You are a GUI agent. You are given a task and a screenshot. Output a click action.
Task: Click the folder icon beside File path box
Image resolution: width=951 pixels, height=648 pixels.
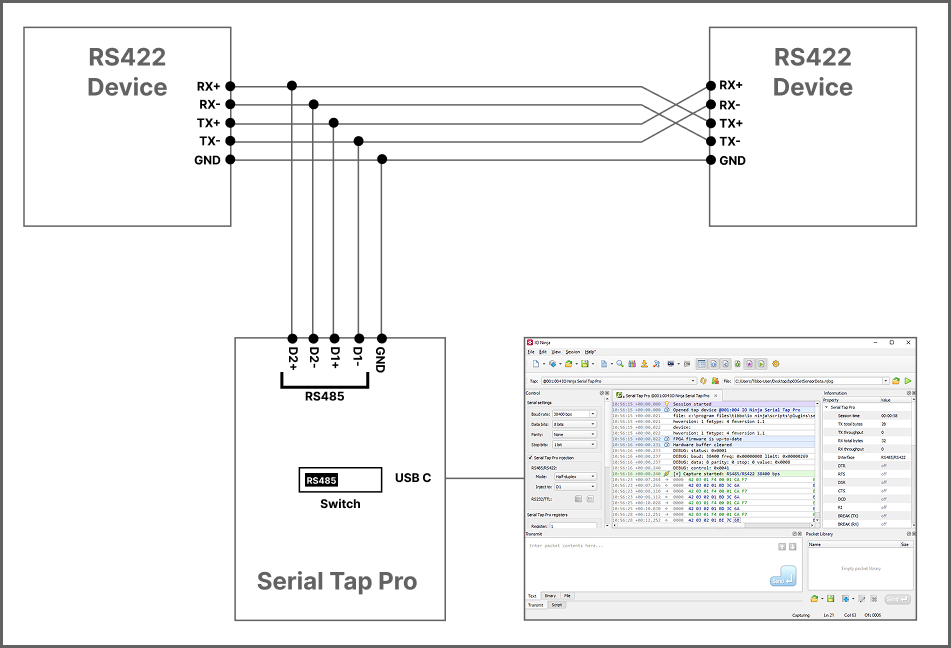(896, 381)
